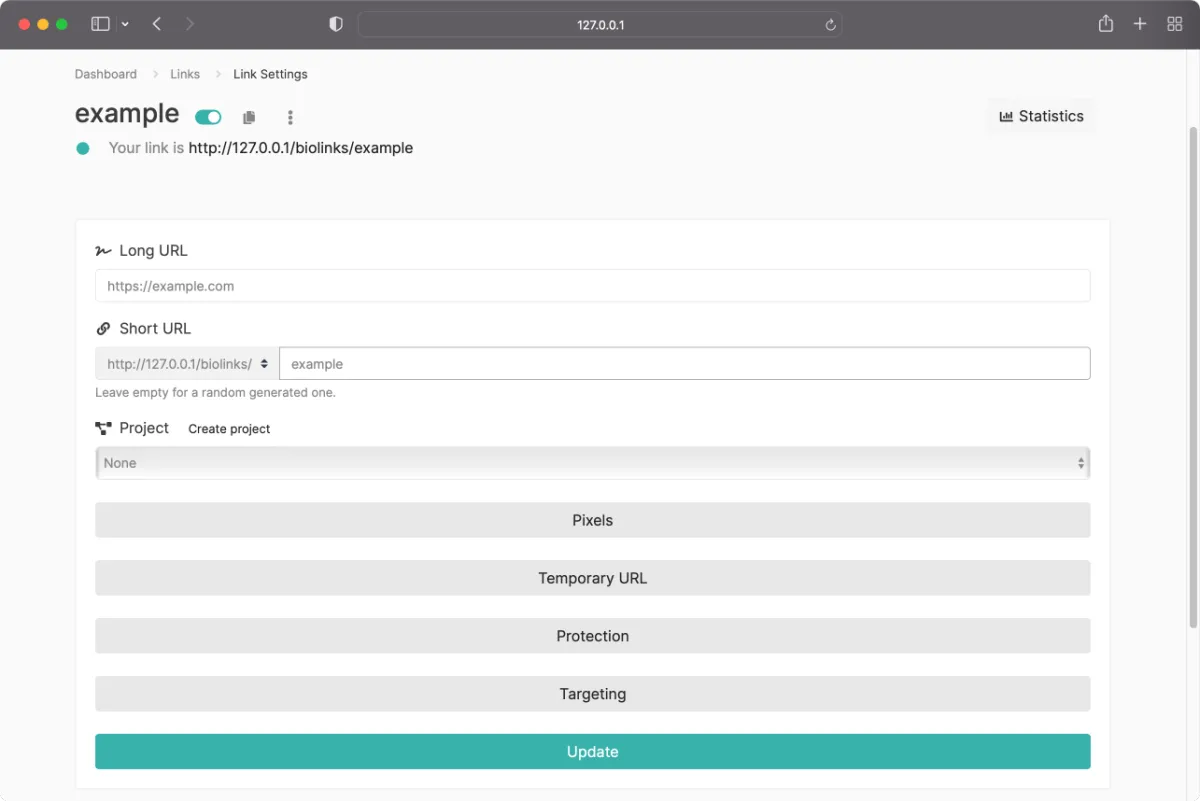This screenshot has height=801, width=1200.
Task: Open the Project select dropdown showing None
Action: (x=592, y=463)
